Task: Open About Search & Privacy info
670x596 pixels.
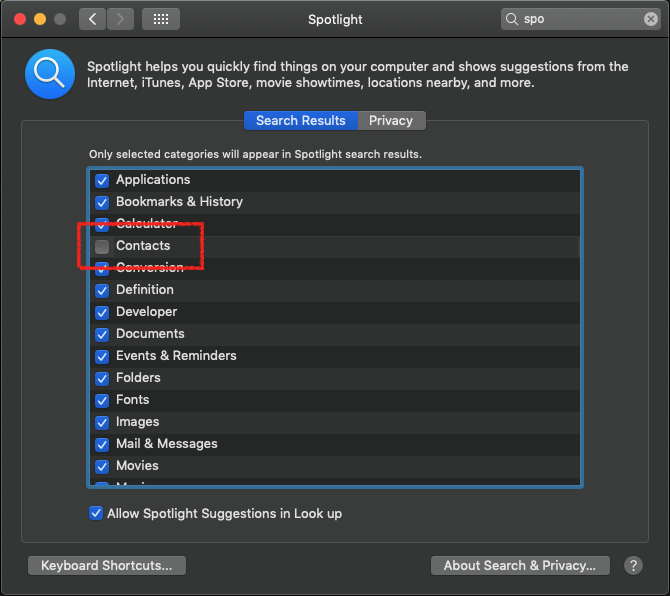Action: [520, 565]
